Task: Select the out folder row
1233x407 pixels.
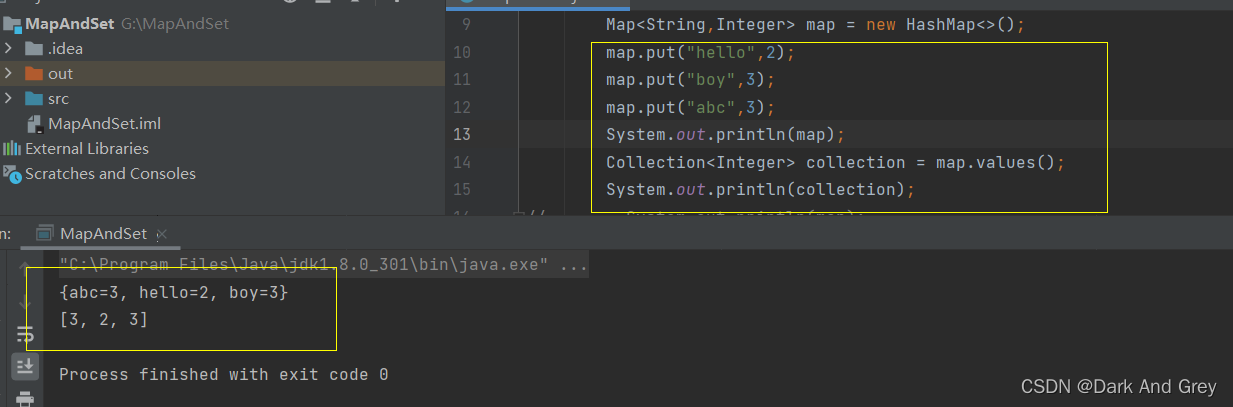Action: tap(222, 74)
